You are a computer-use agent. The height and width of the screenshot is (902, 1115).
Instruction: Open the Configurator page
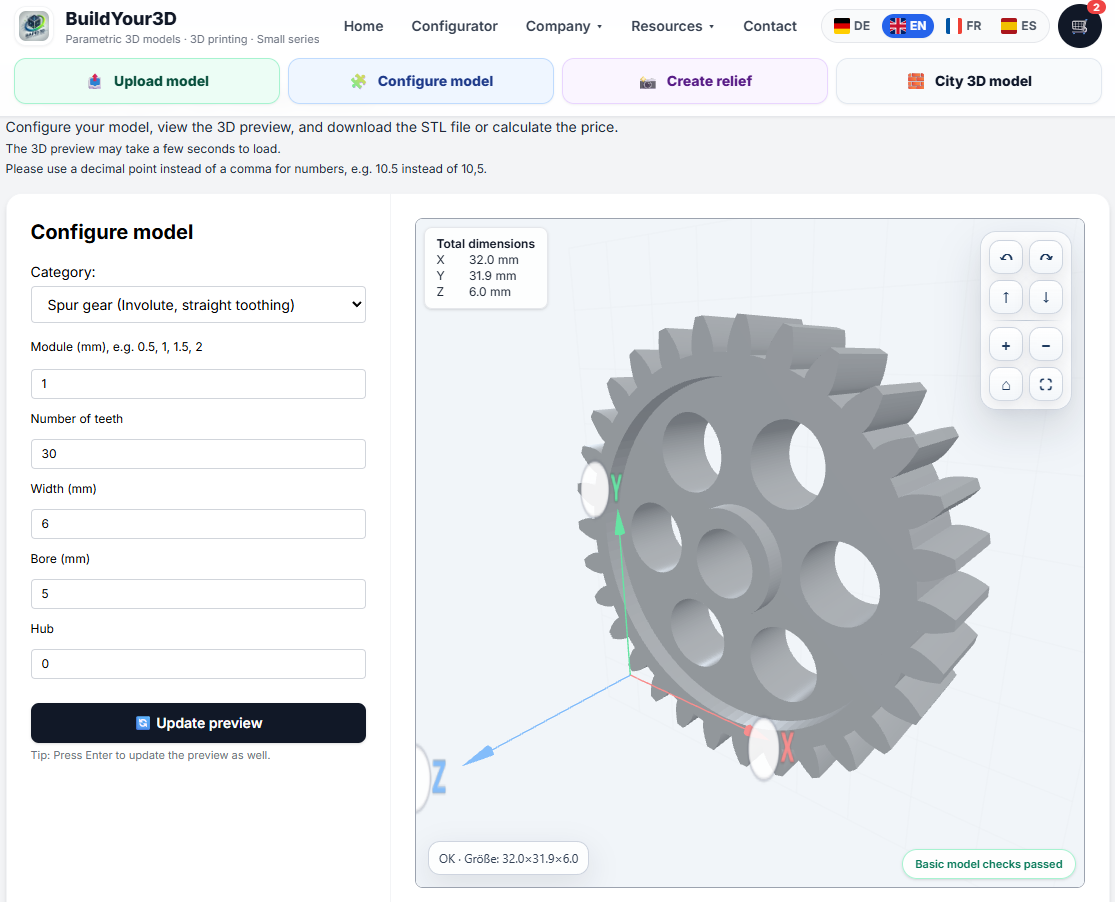point(454,26)
